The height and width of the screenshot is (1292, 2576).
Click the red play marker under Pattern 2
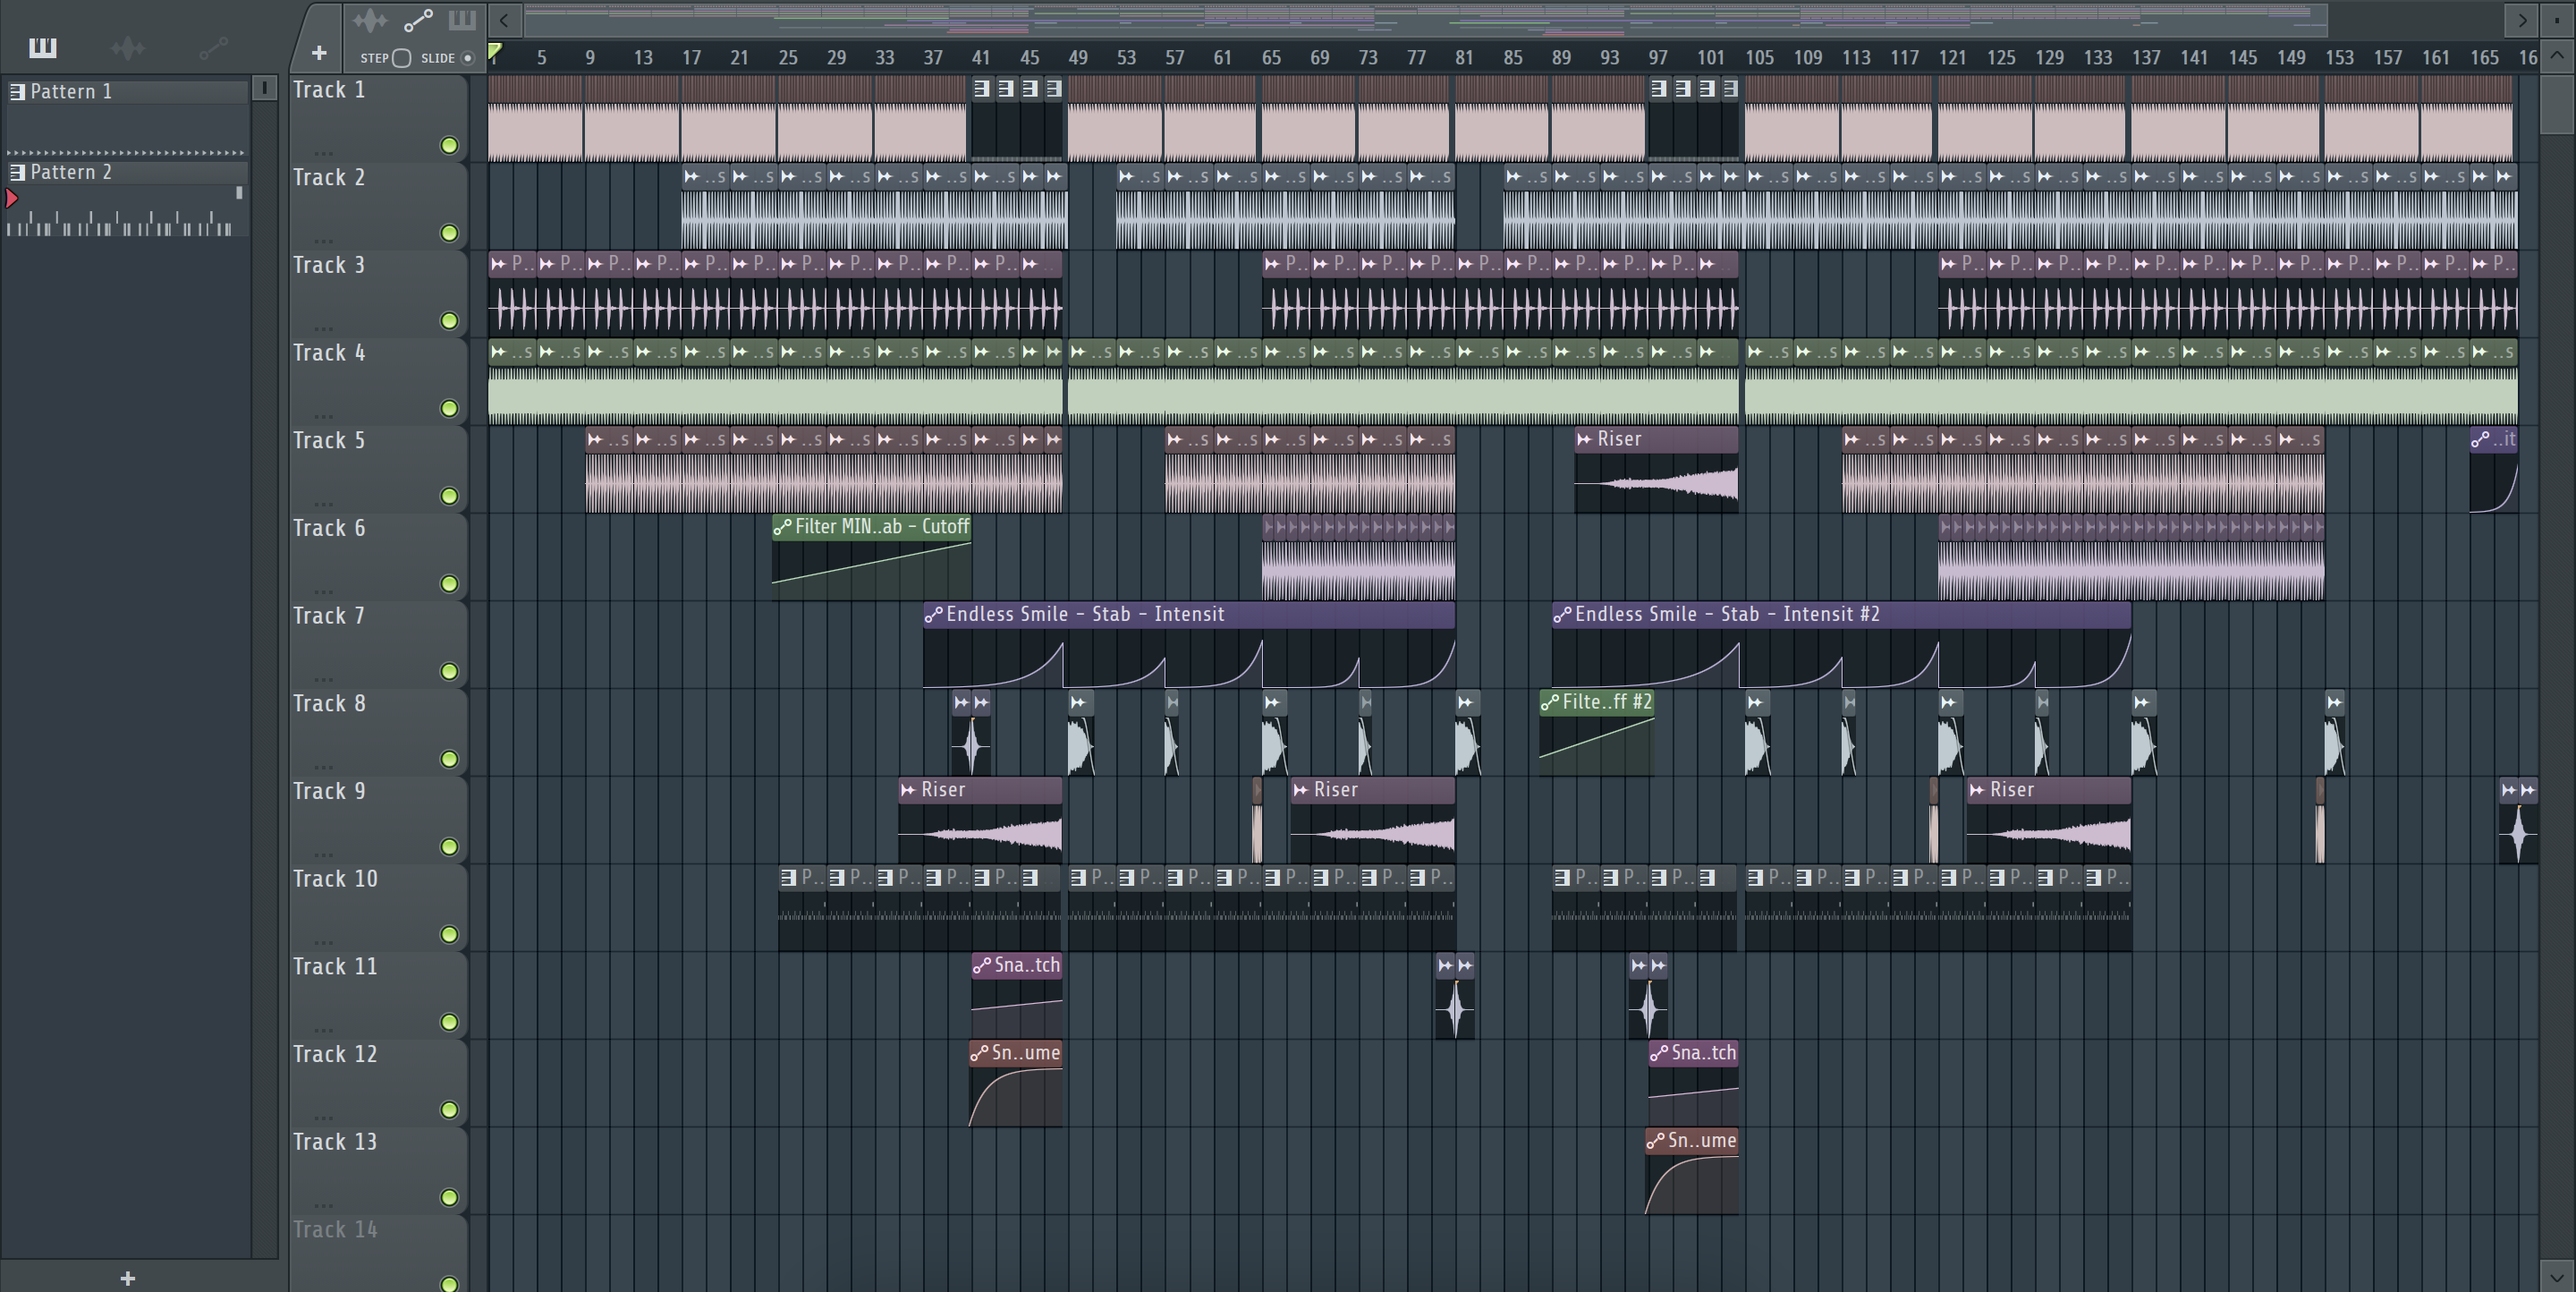pos(12,198)
